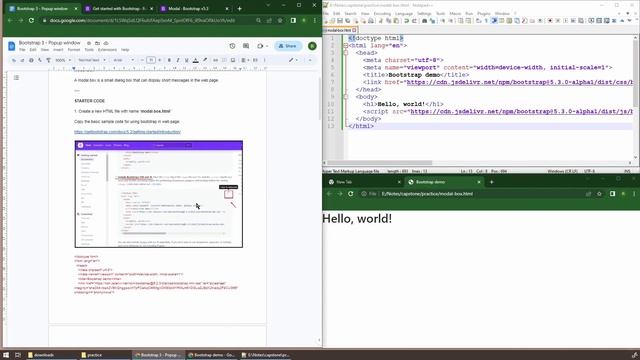Increase font size with plus button
The image size is (640, 360).
(x=160, y=60)
